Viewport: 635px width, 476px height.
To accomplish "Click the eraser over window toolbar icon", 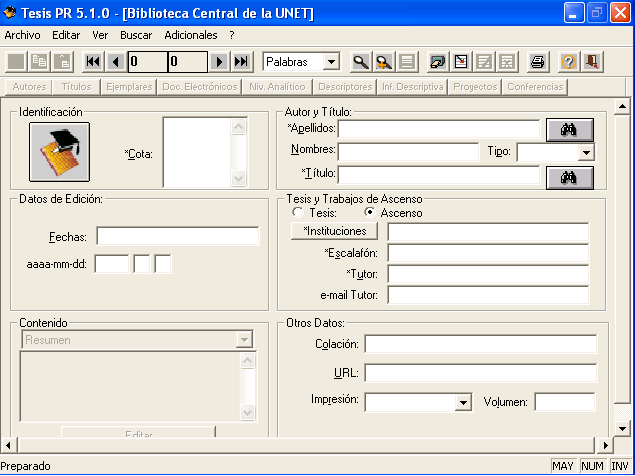I will pyautogui.click(x=438, y=62).
